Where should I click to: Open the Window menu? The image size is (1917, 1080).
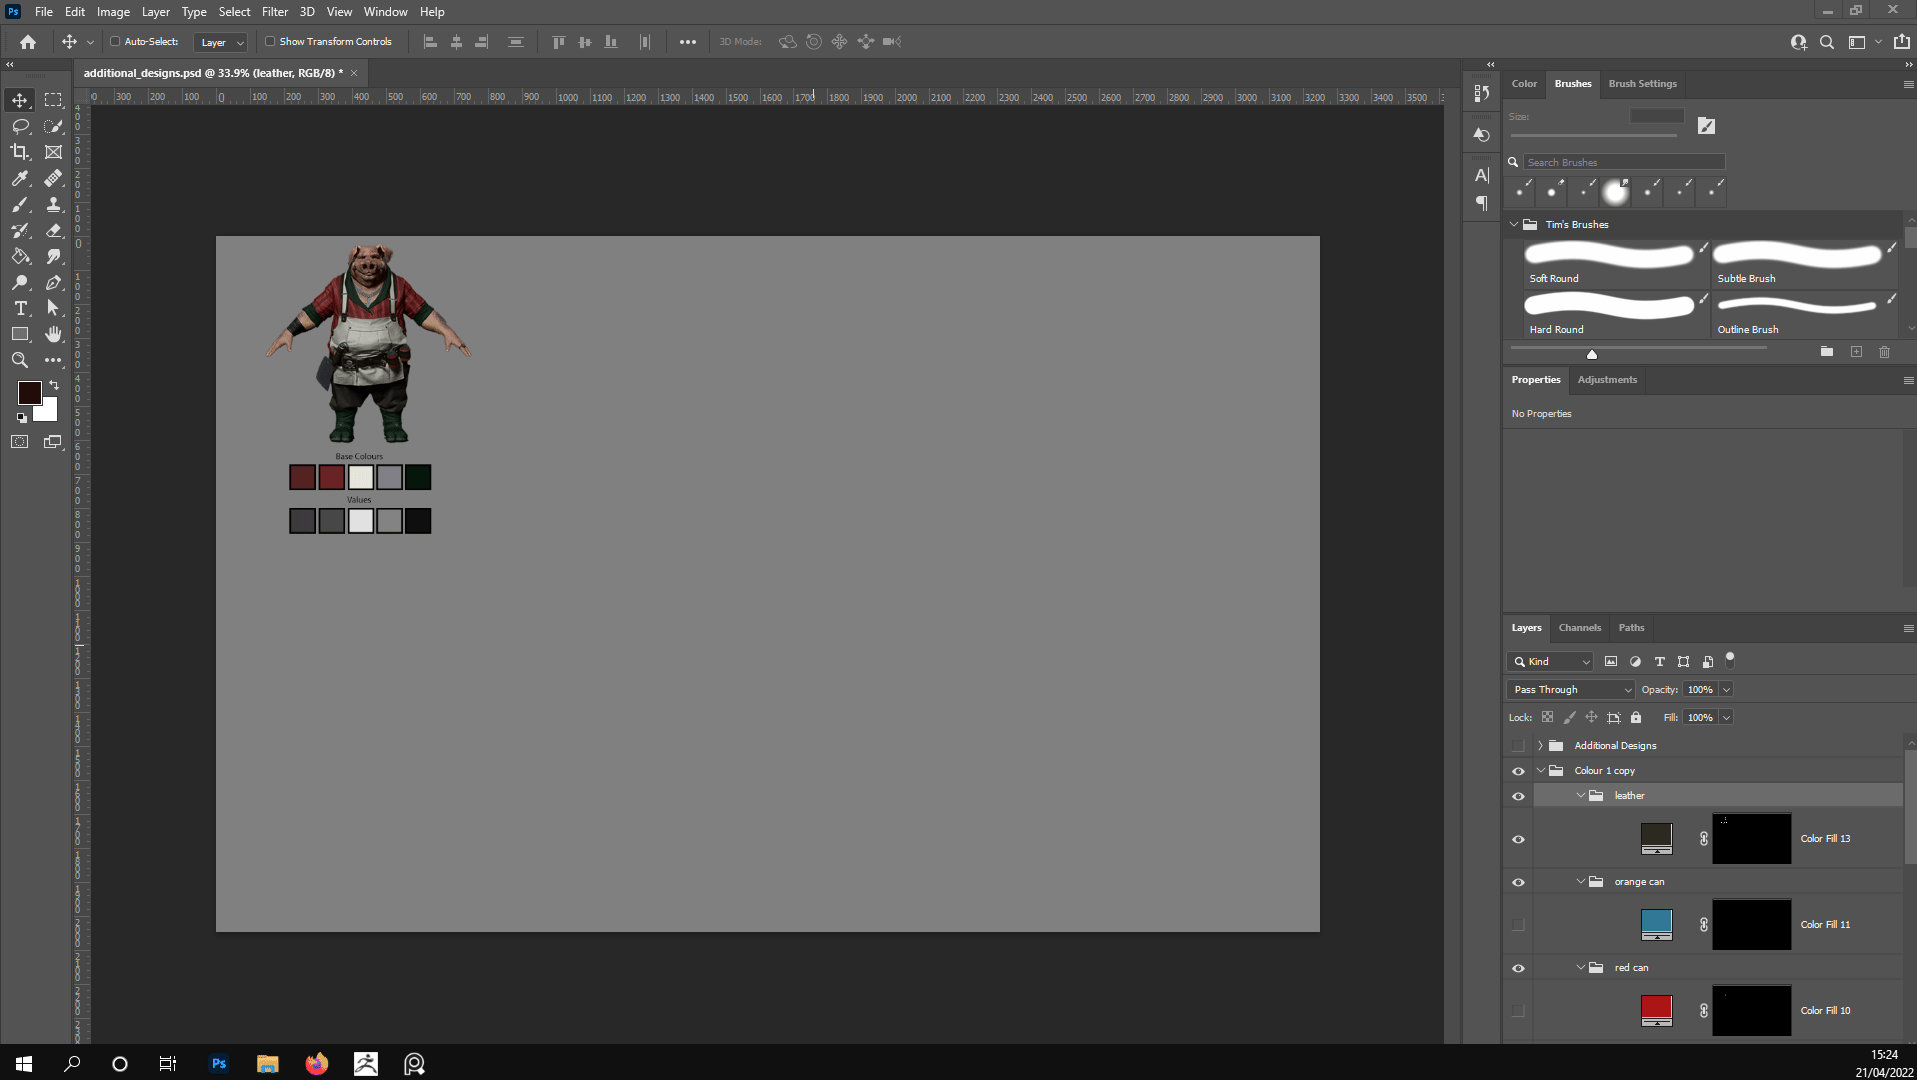pyautogui.click(x=385, y=12)
